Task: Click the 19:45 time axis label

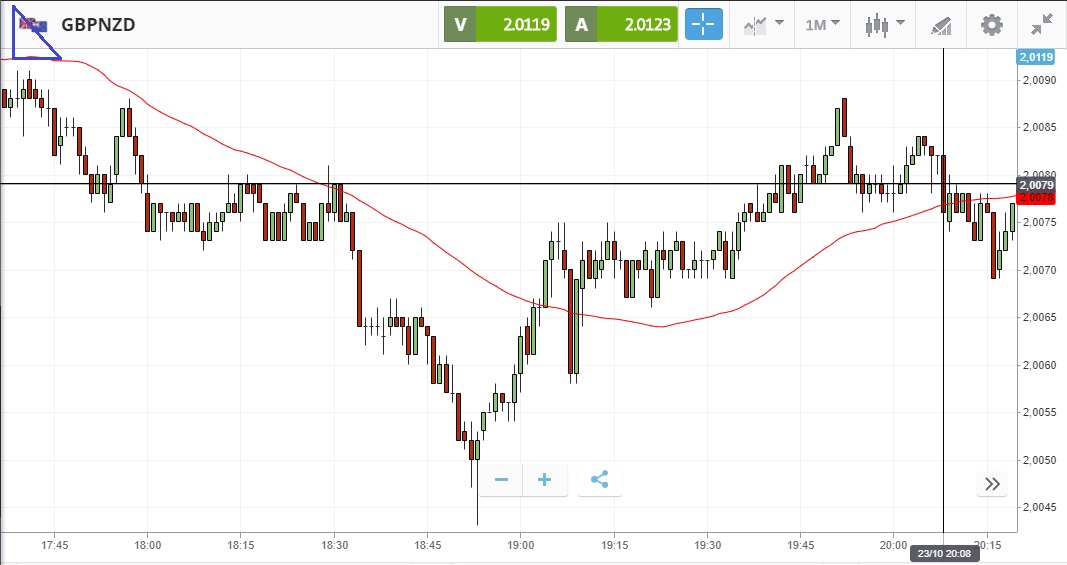Action: pyautogui.click(x=800, y=545)
